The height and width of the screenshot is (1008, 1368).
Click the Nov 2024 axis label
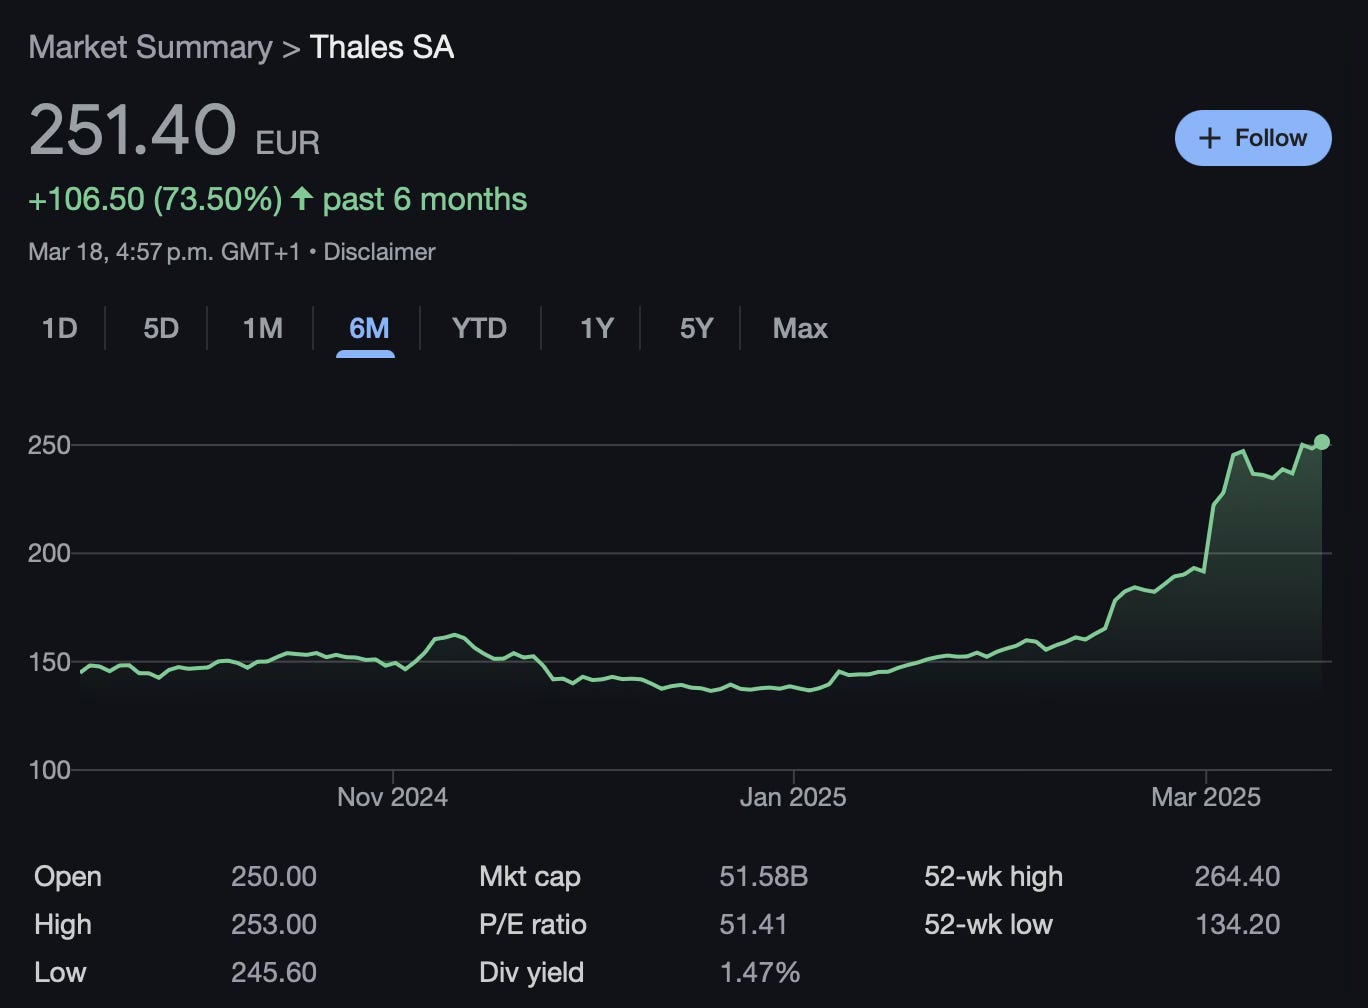pyautogui.click(x=392, y=797)
